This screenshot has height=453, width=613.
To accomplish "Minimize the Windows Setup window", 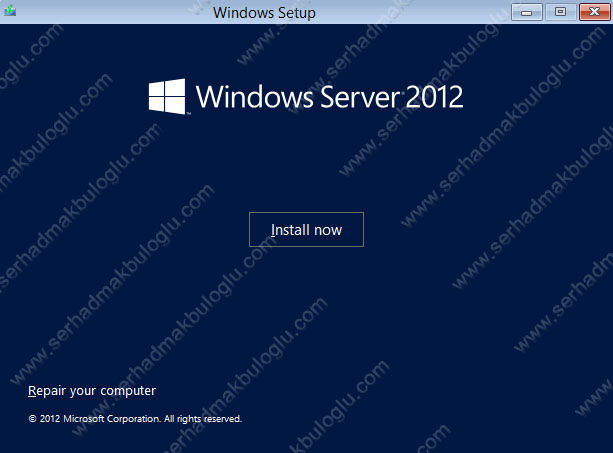I will (x=527, y=12).
